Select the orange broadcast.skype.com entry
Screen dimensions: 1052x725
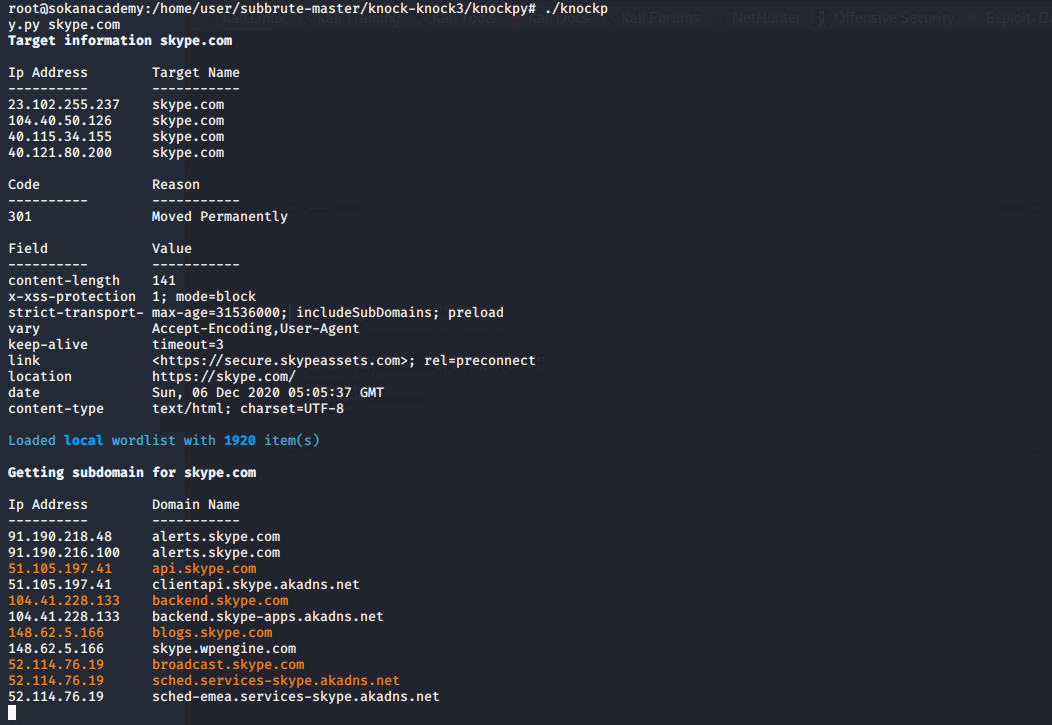[x=228, y=665]
